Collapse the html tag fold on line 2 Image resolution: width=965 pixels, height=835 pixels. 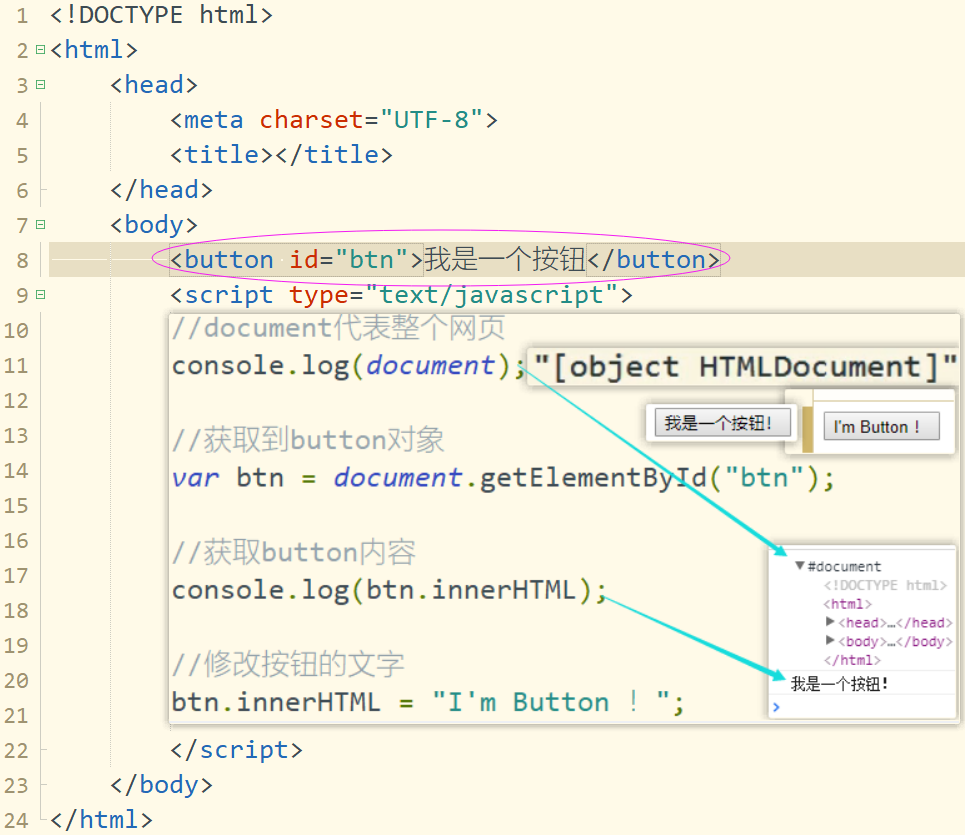(41, 49)
